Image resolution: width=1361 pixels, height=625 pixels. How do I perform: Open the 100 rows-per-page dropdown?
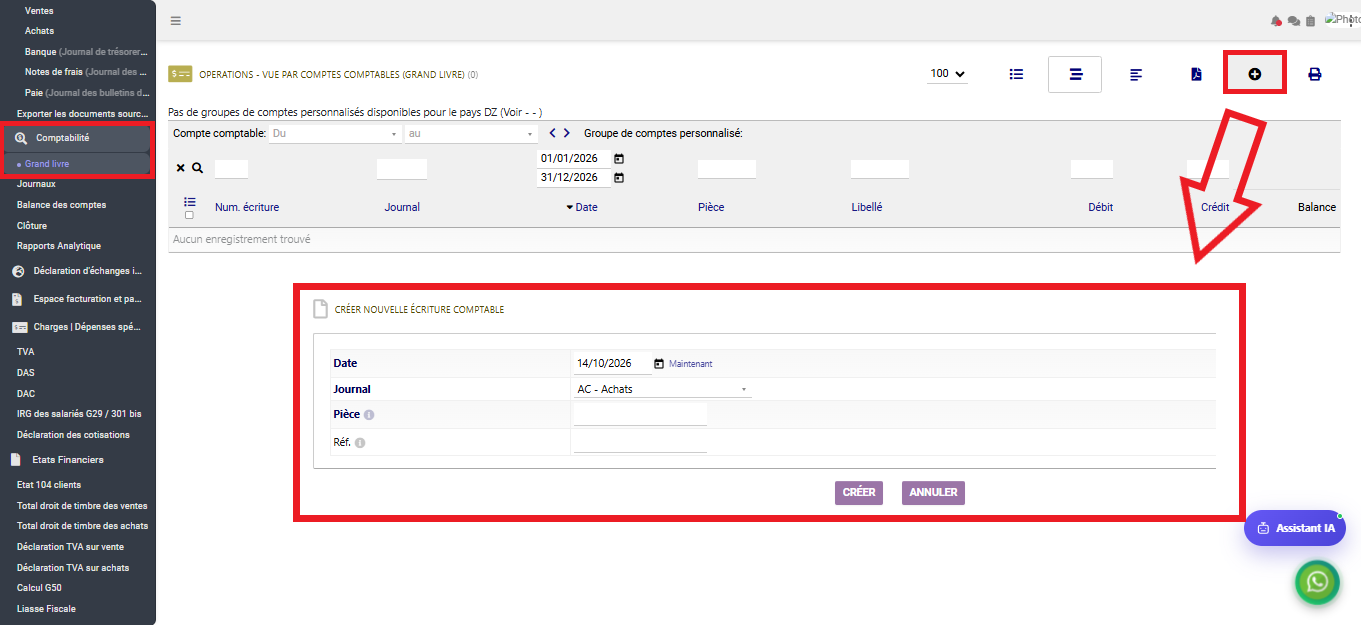click(948, 73)
